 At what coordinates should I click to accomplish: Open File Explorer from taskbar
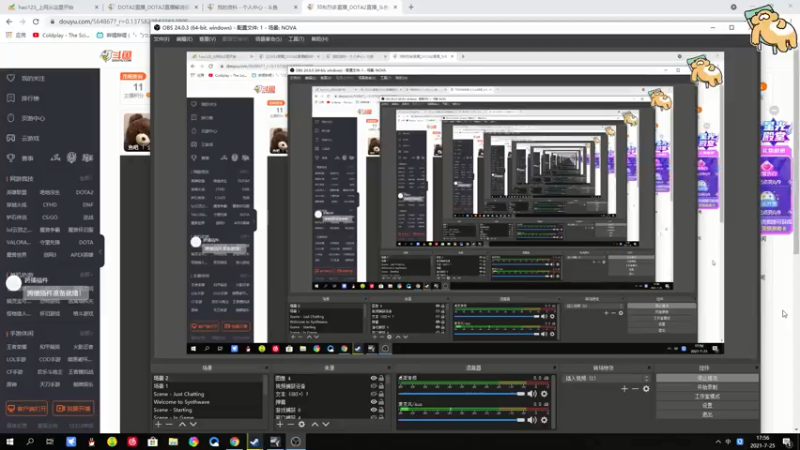point(173,442)
